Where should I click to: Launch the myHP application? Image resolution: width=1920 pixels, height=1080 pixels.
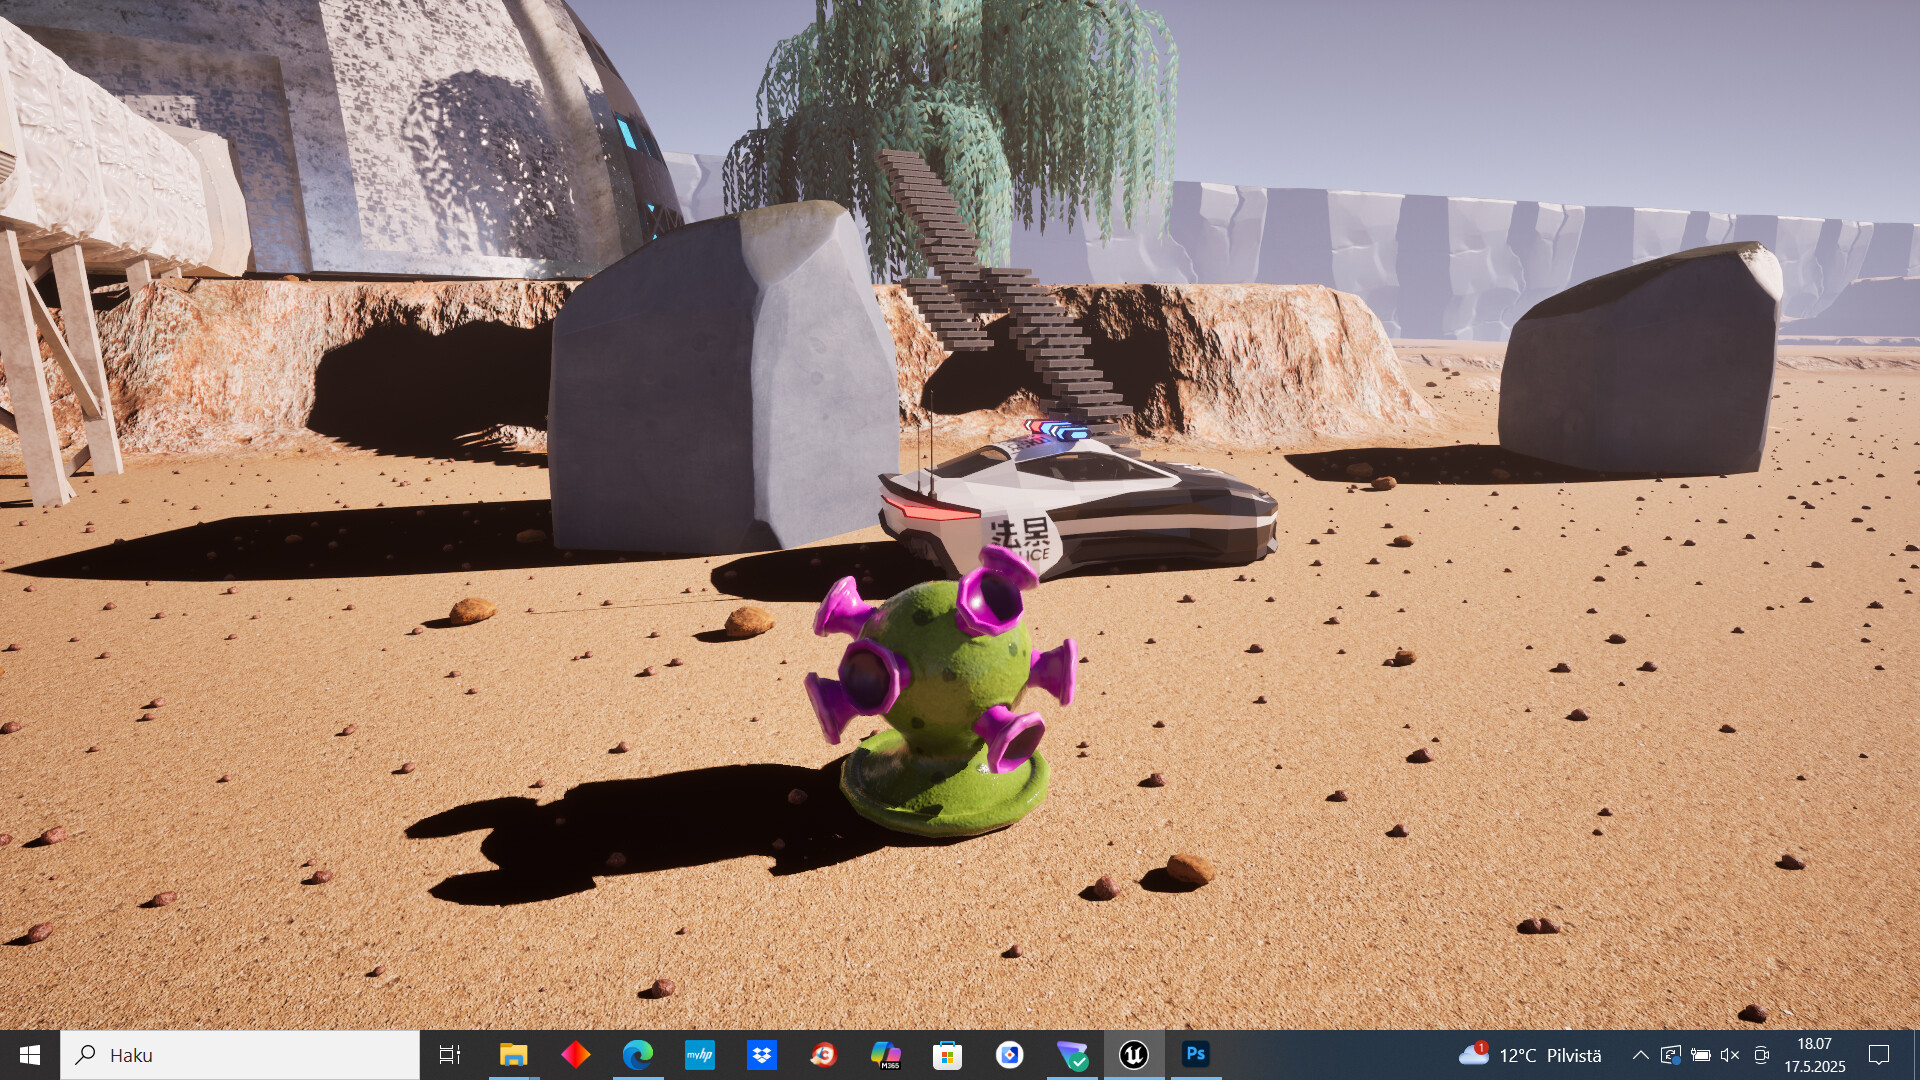coord(700,1055)
